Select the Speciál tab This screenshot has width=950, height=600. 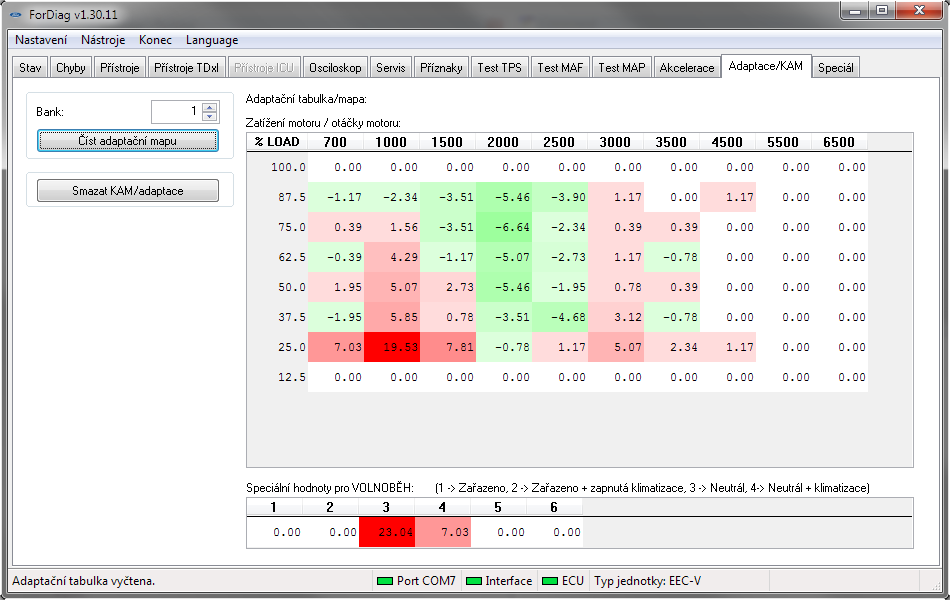pos(836,68)
